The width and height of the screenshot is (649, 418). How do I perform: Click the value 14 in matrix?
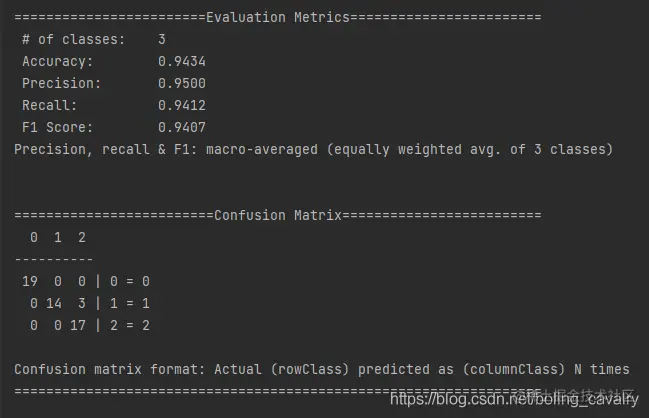pyautogui.click(x=54, y=303)
